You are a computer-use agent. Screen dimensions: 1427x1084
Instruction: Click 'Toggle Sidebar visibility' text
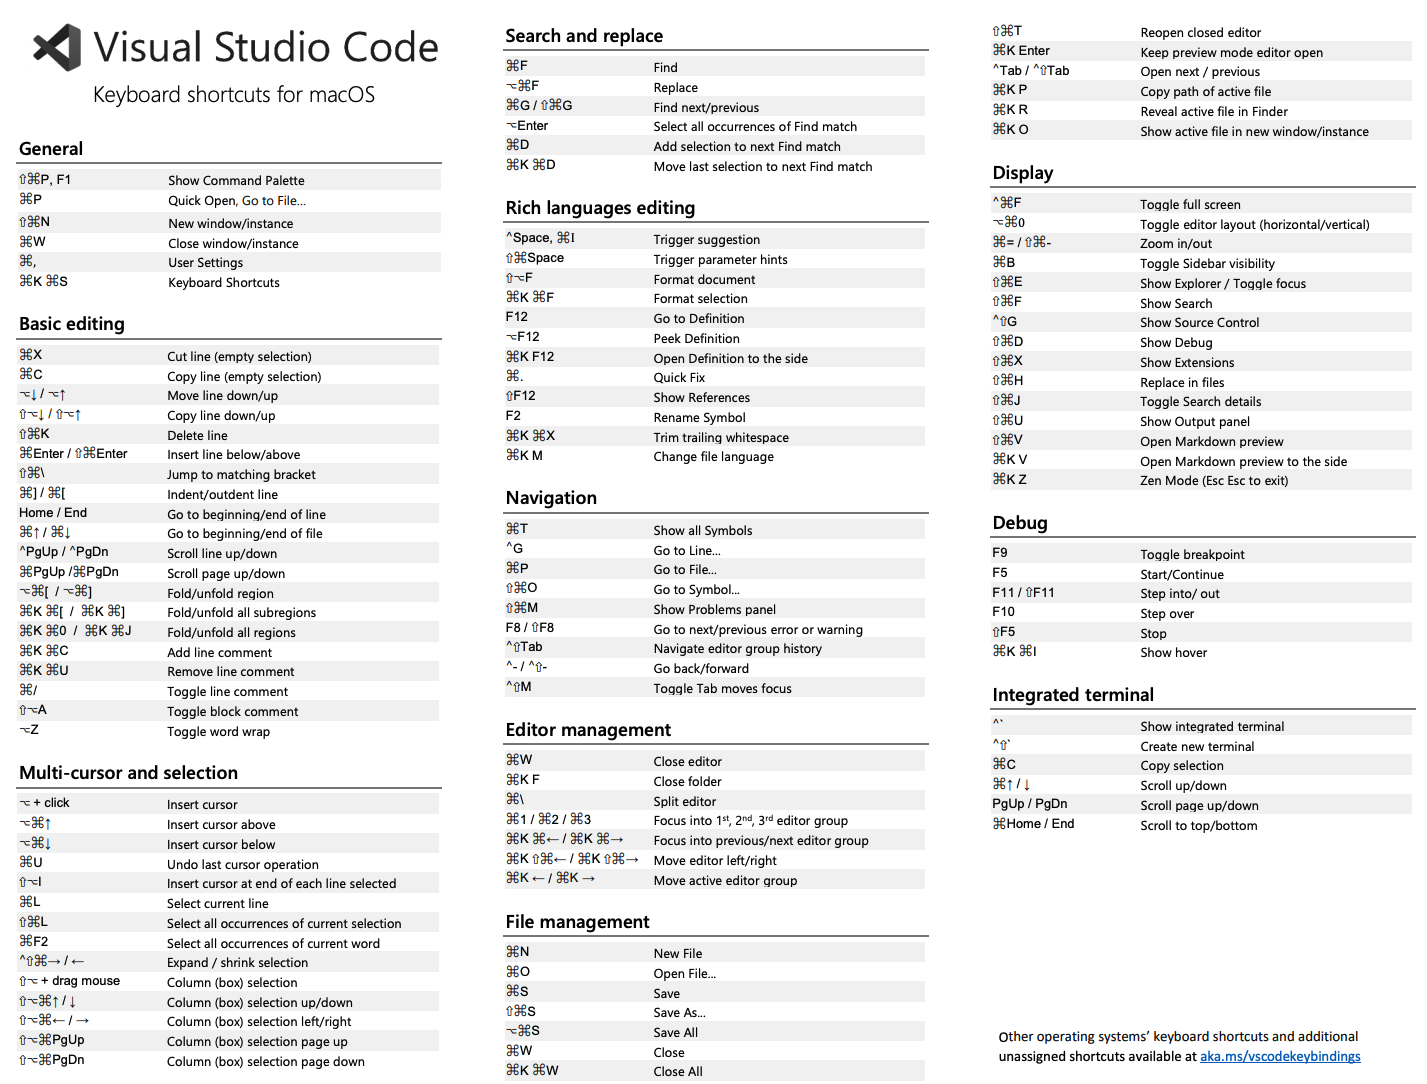[1207, 264]
